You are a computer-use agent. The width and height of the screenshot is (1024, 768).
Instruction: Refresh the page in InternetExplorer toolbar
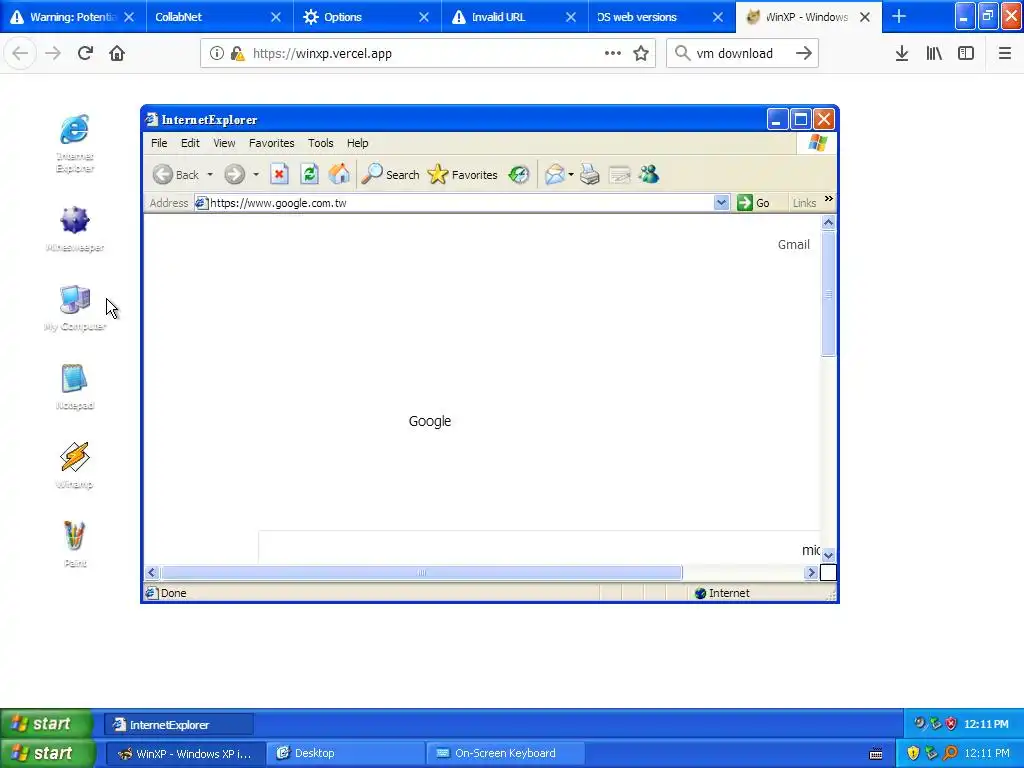tap(309, 174)
